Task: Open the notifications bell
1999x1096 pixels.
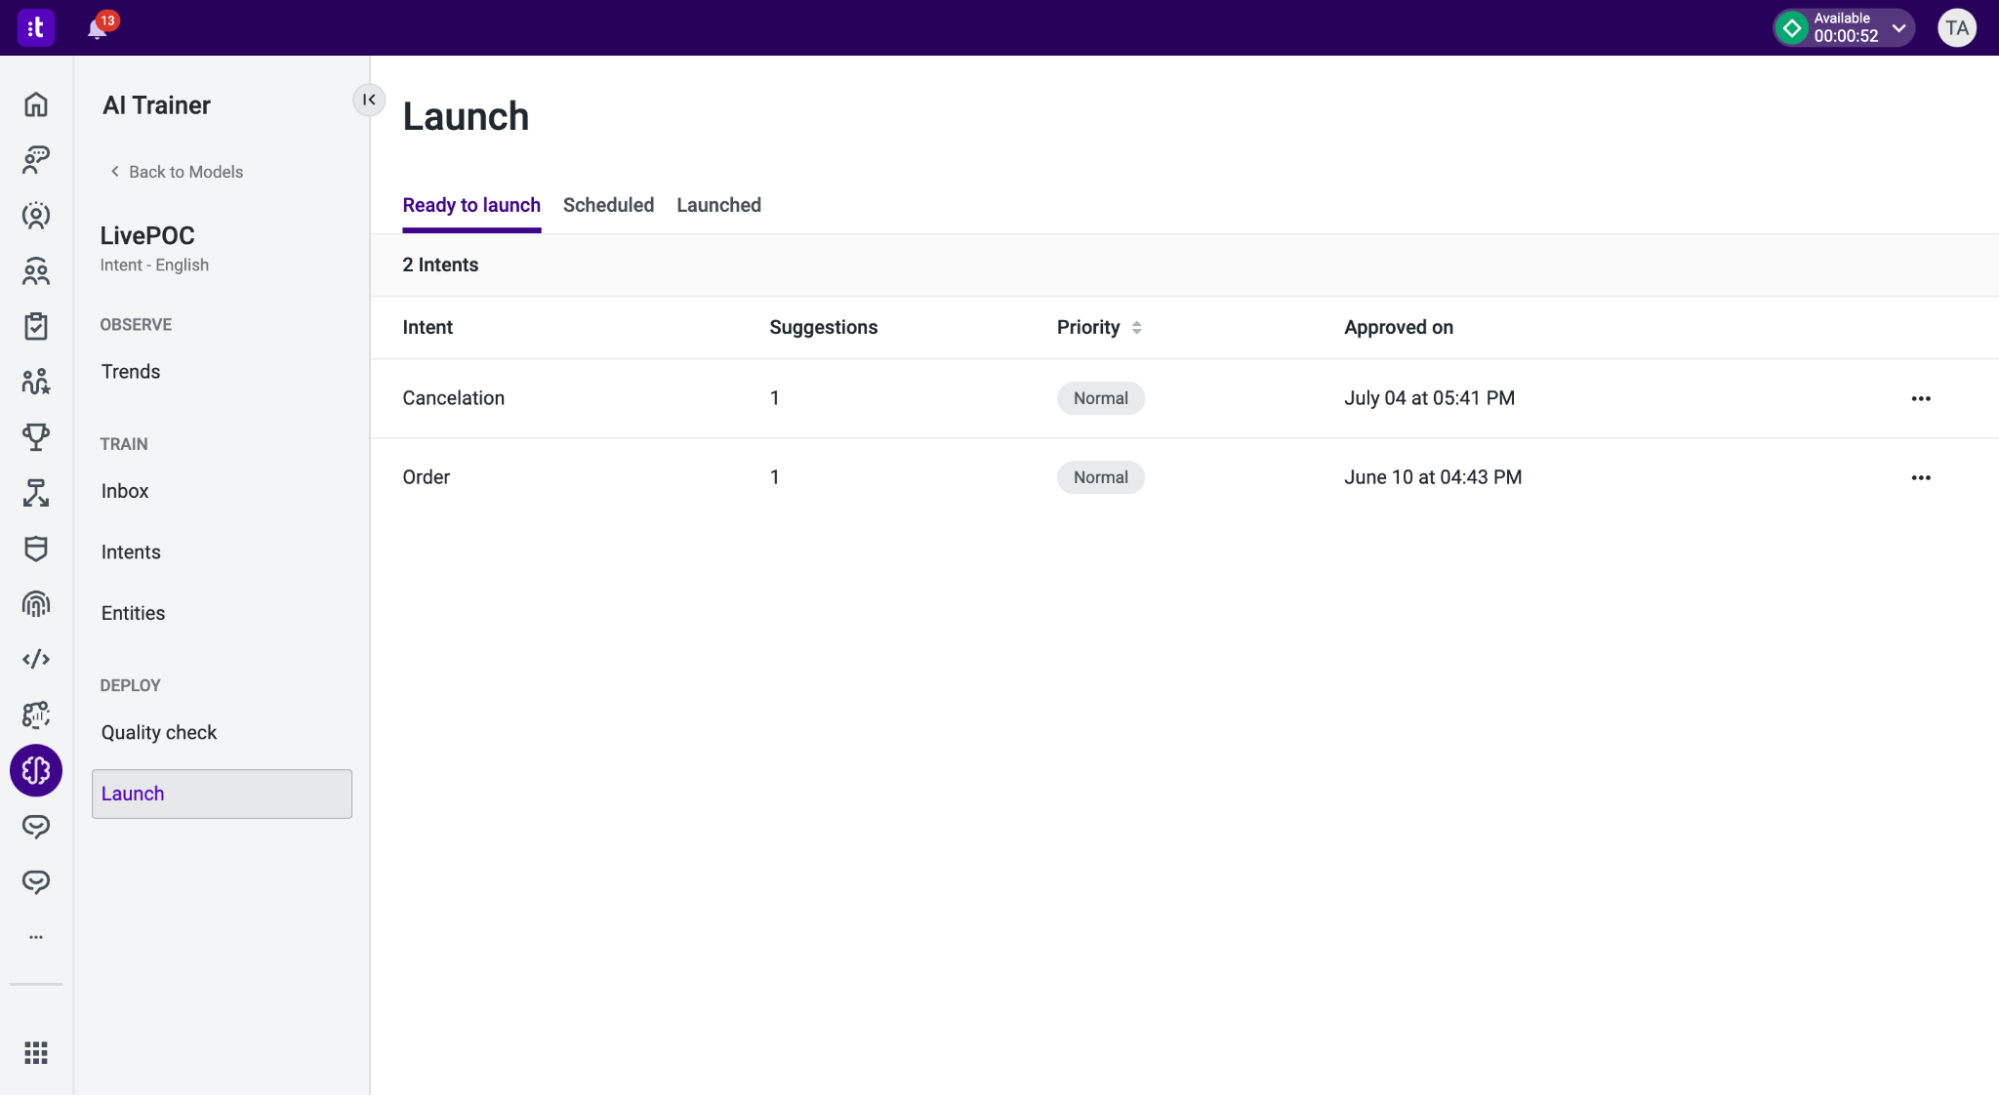Action: 97,28
